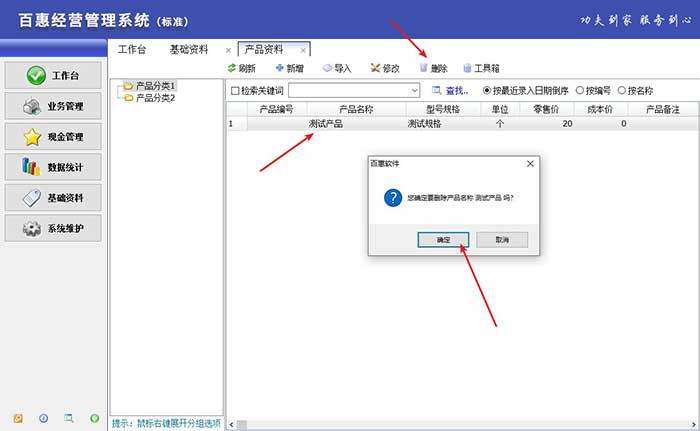700x431 pixels.
Task: Click the blue circular icon at sidebar bottom
Action: pyautogui.click(x=43, y=418)
